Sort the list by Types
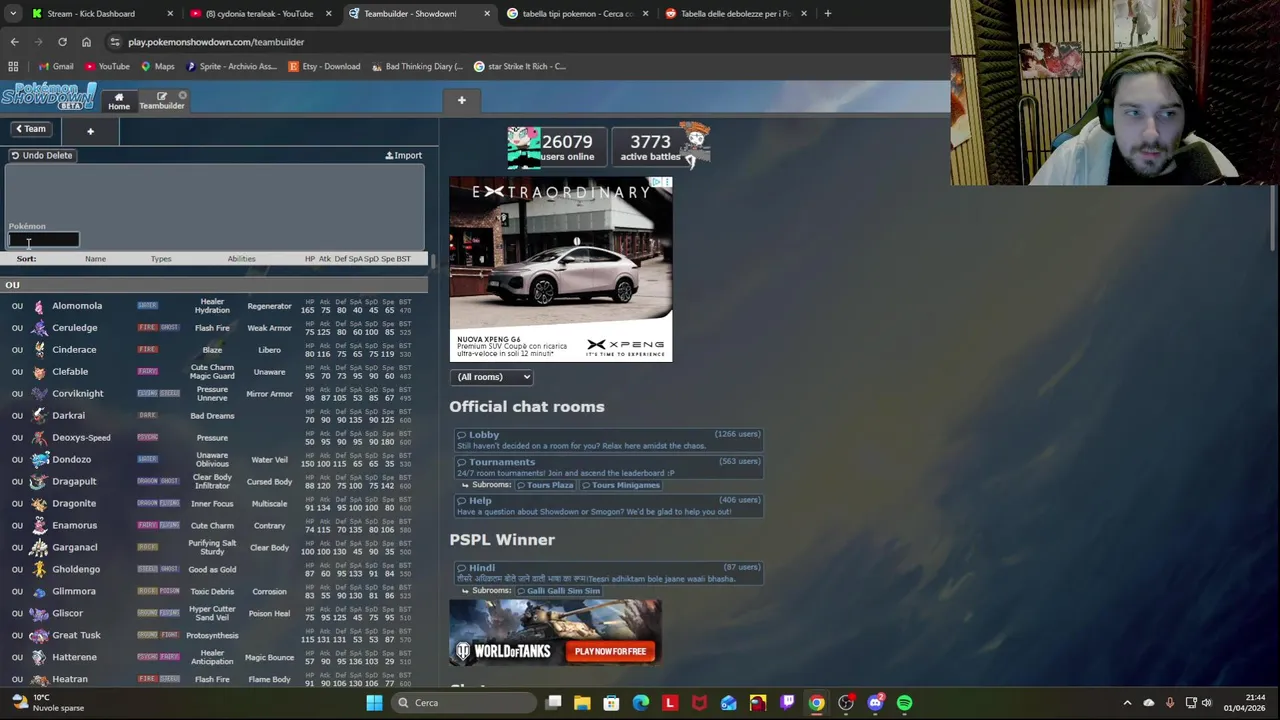 click(x=161, y=259)
